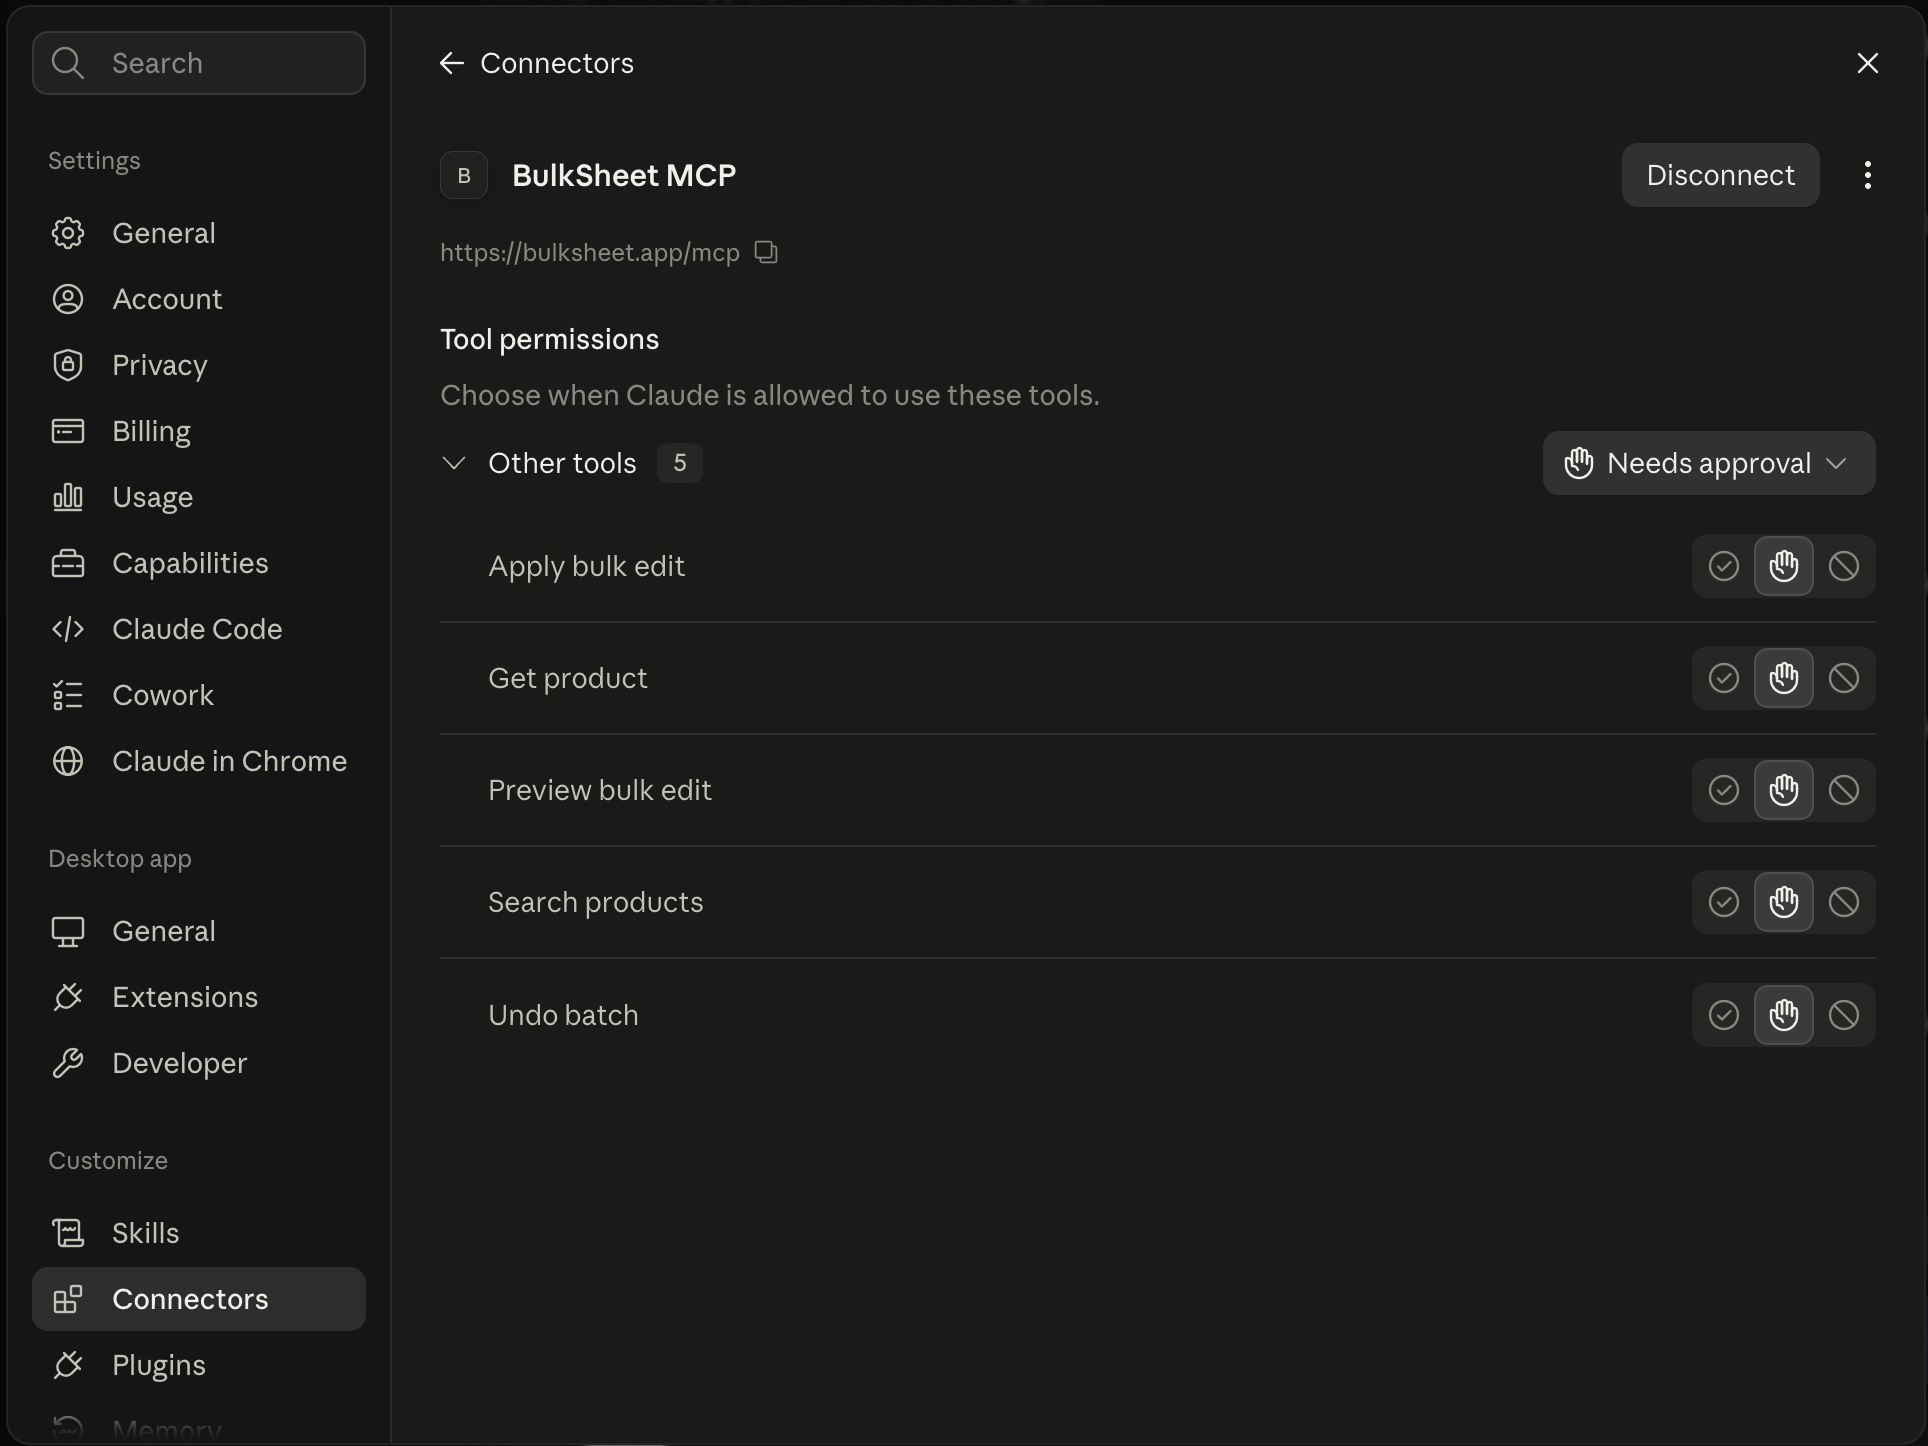Focus the settings Search field

199,63
